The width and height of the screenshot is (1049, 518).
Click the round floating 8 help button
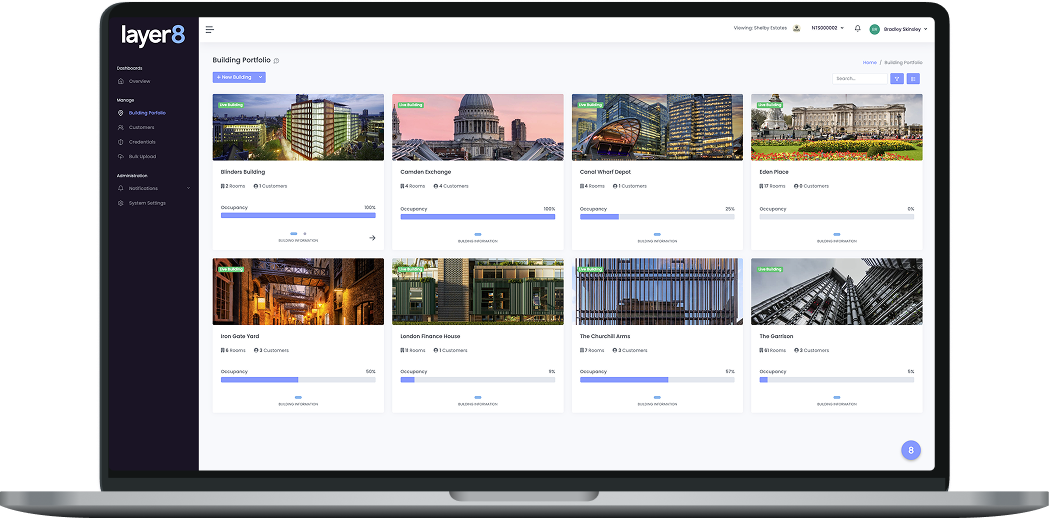coord(910,450)
